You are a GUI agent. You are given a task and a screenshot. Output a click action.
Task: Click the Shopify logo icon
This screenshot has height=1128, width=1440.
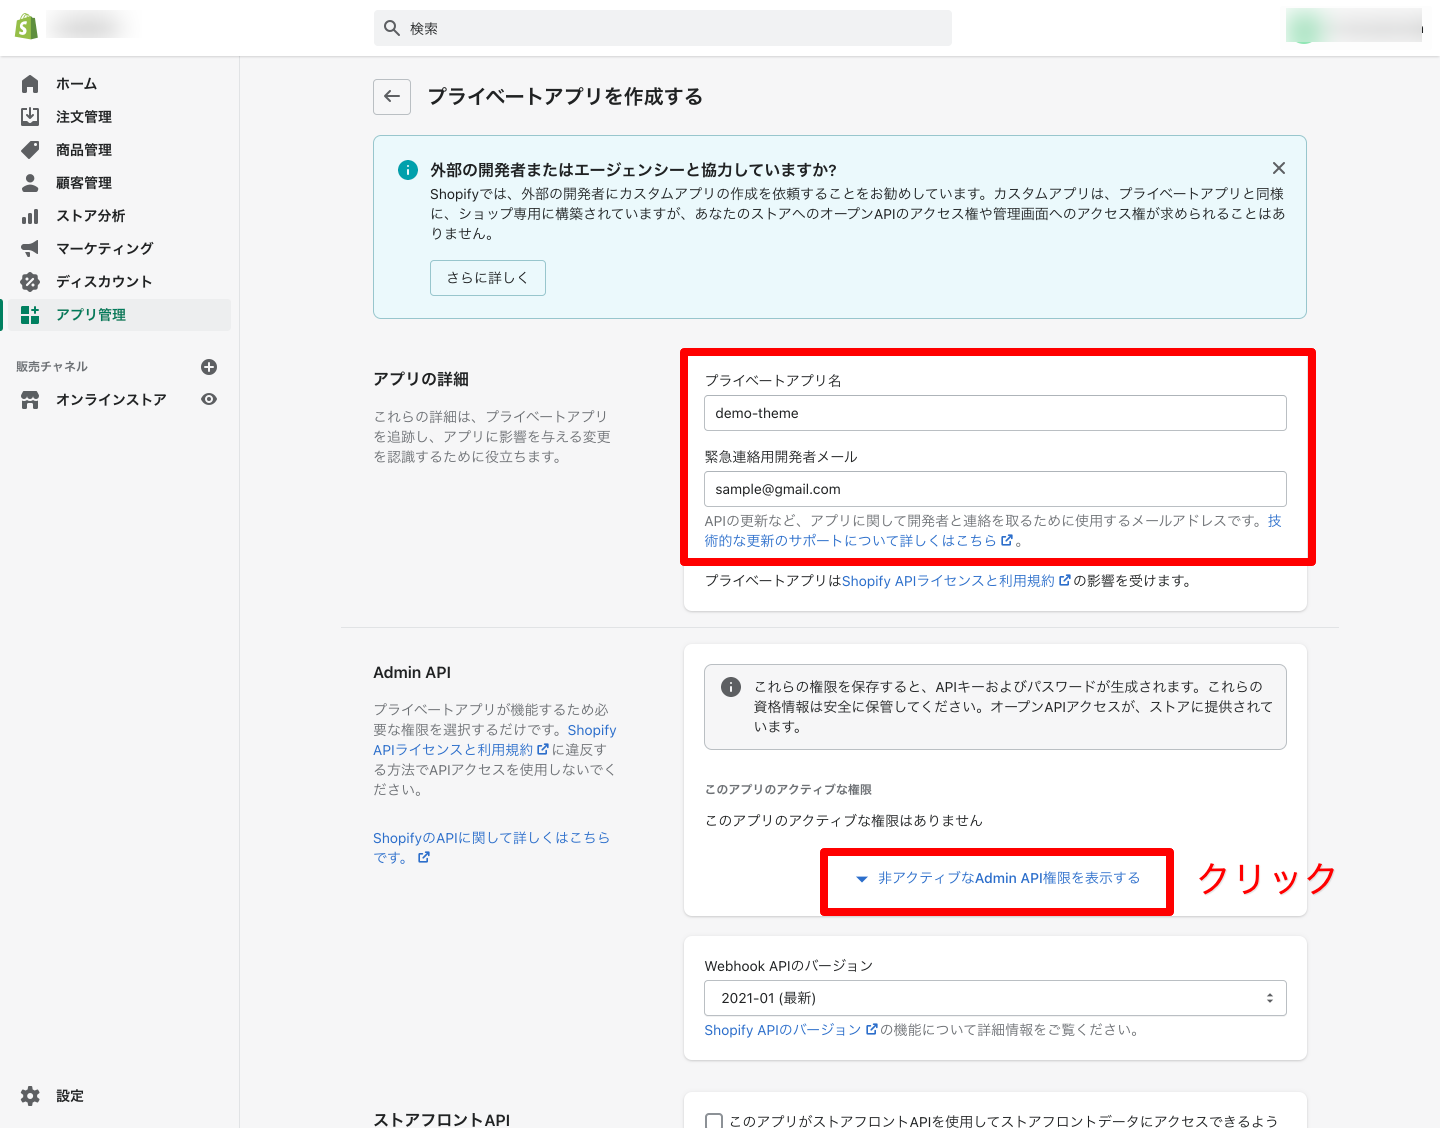[27, 27]
